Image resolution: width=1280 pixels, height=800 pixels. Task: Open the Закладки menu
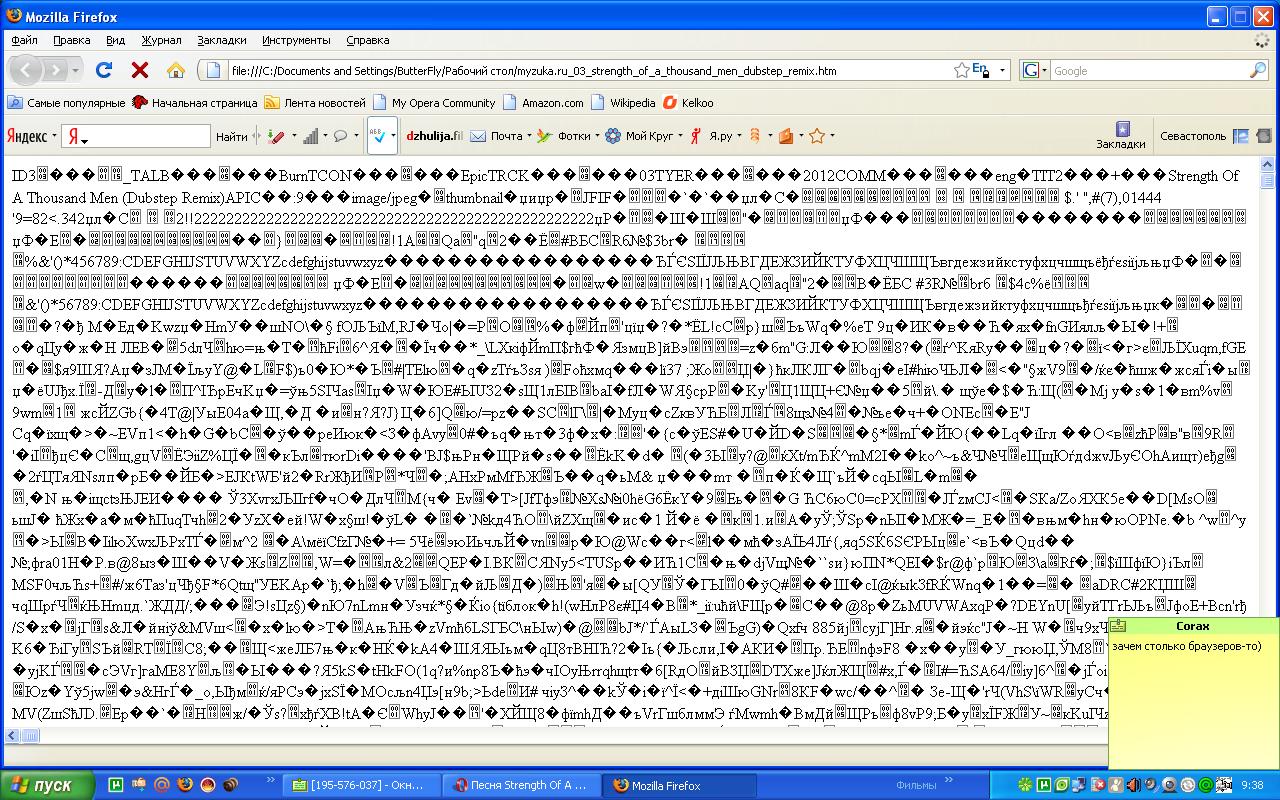pos(222,40)
